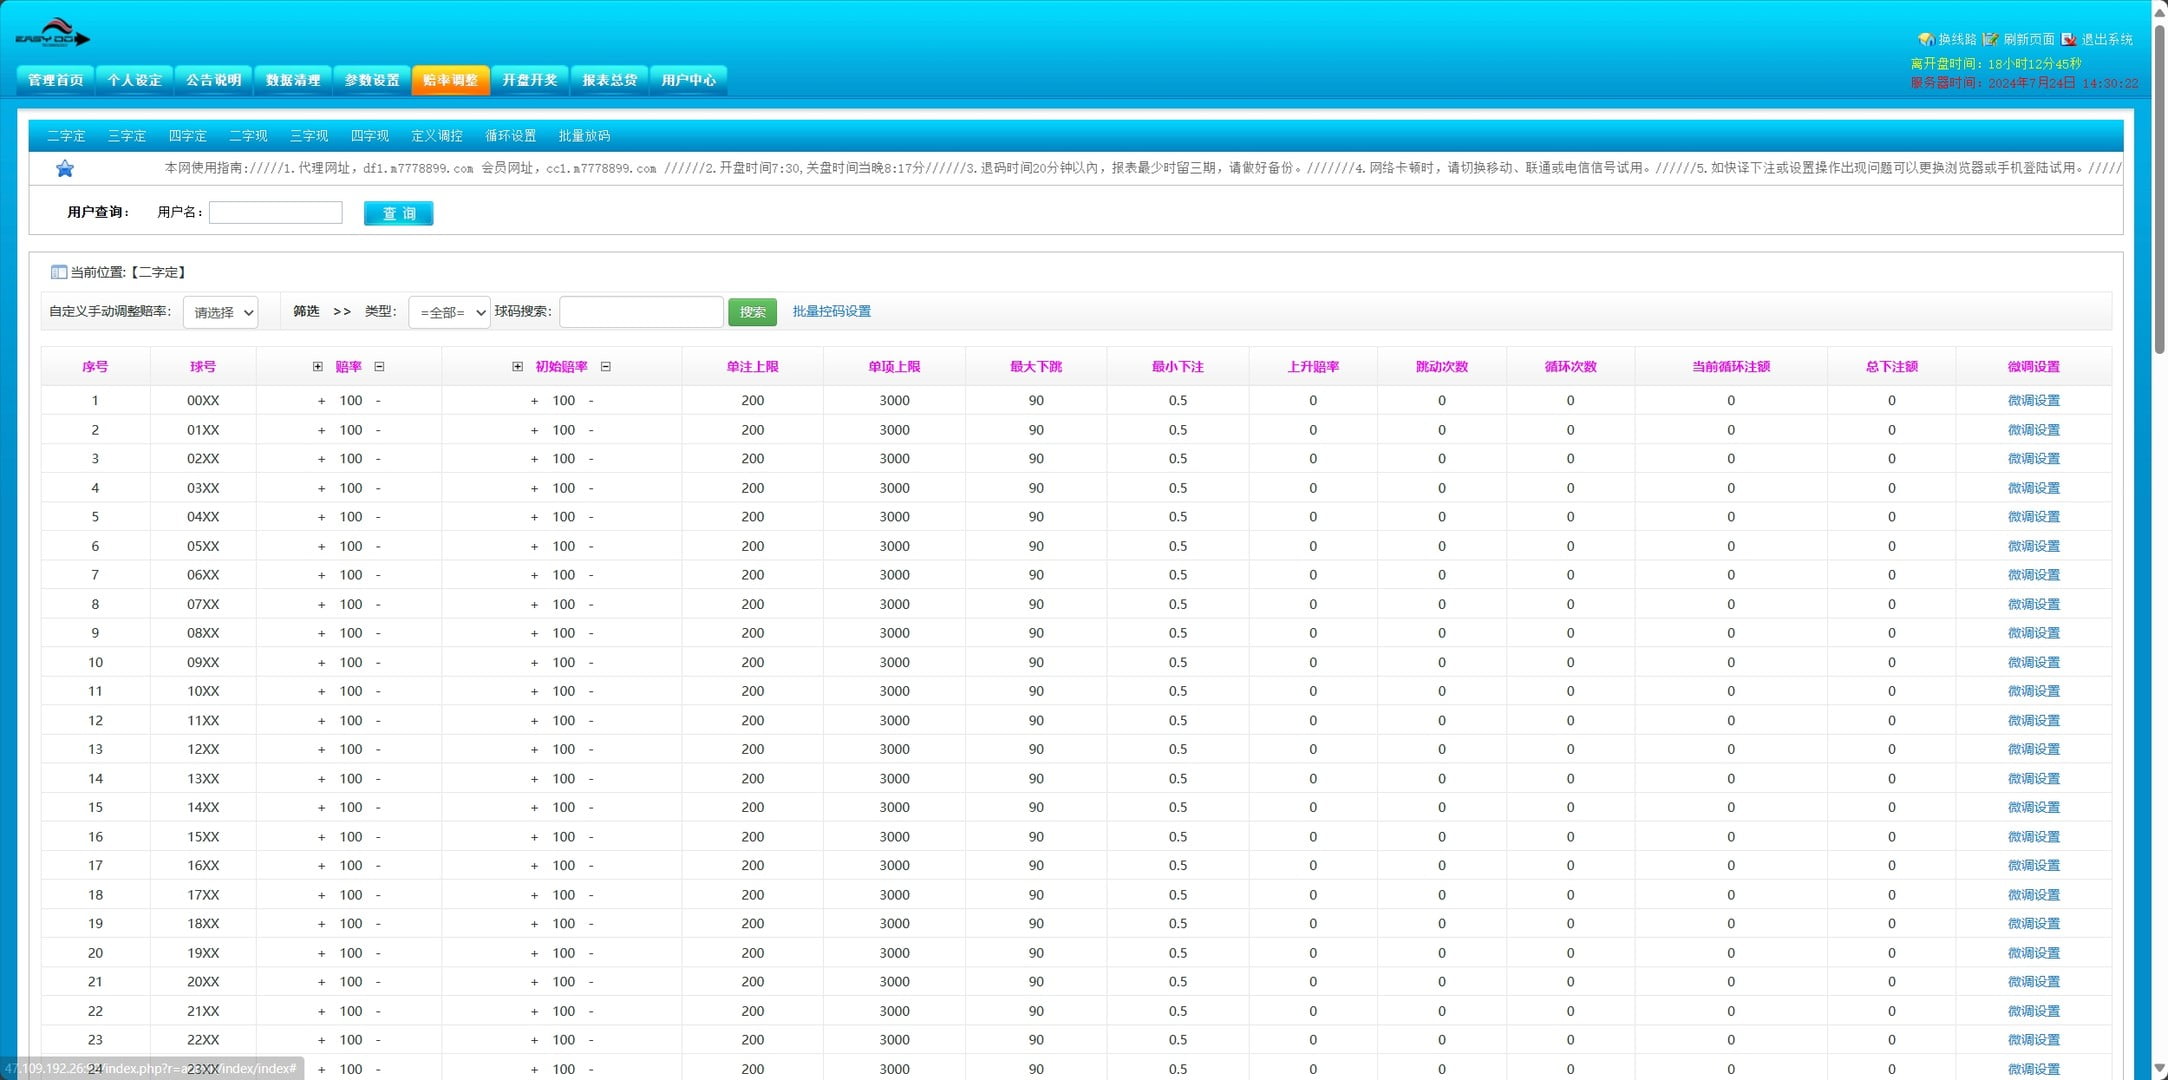Click 微调设置 link for row 02XX

pyautogui.click(x=2033, y=459)
